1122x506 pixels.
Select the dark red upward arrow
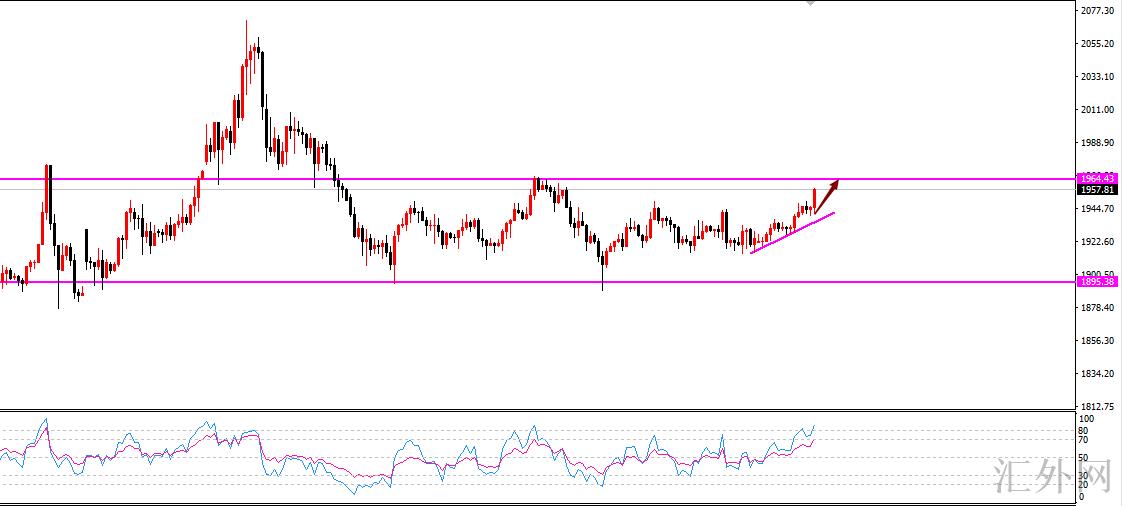(x=827, y=195)
